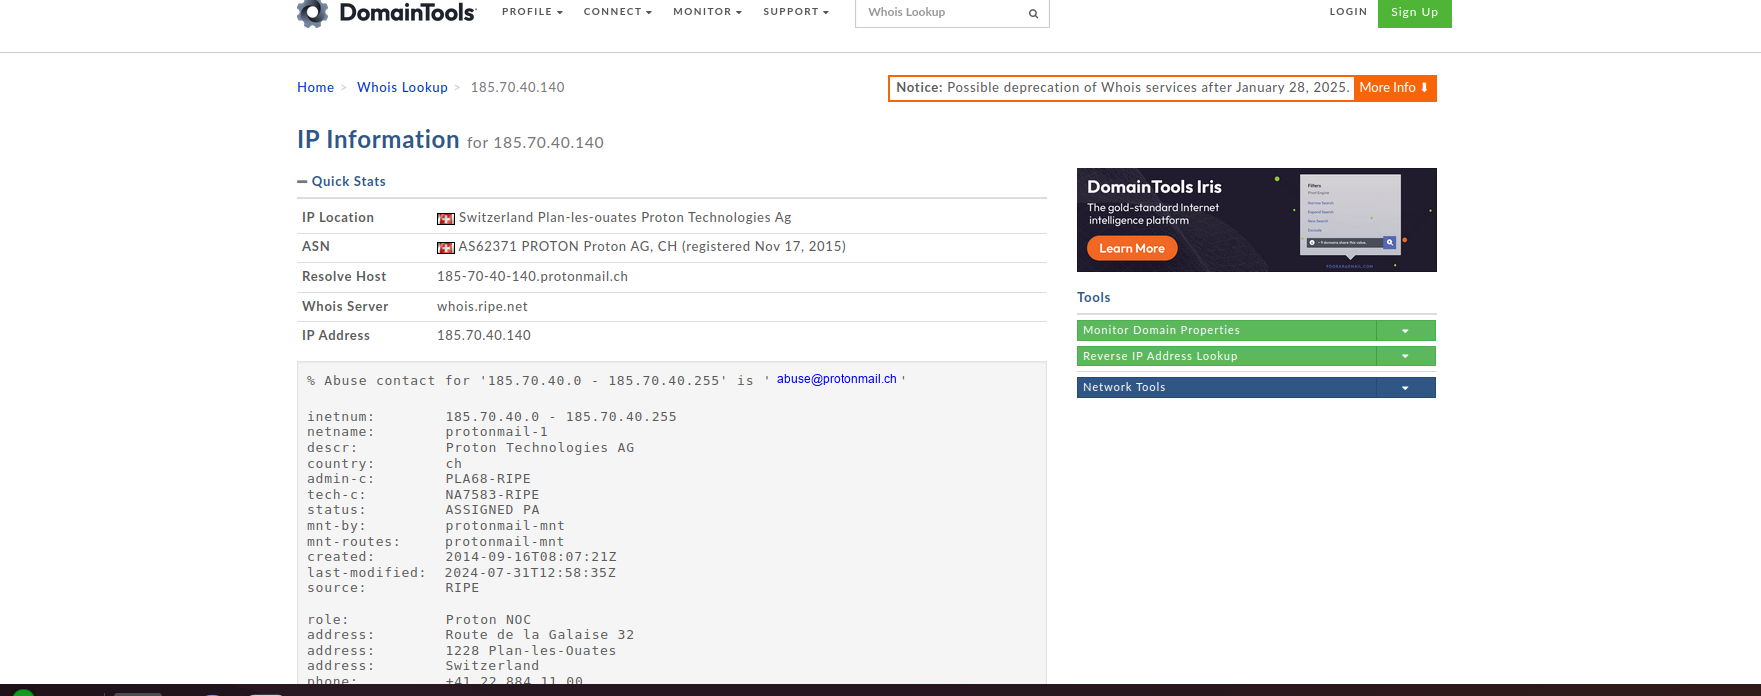
Task: Click created date 2014-09-16T08:07:21Z
Action: tap(531, 557)
